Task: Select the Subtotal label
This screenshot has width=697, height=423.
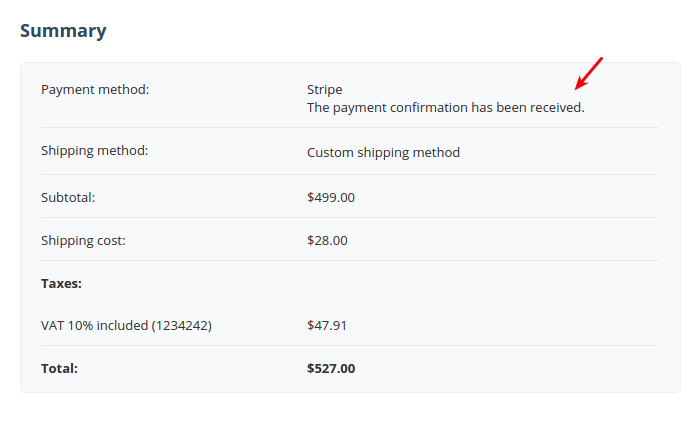Action: click(68, 197)
